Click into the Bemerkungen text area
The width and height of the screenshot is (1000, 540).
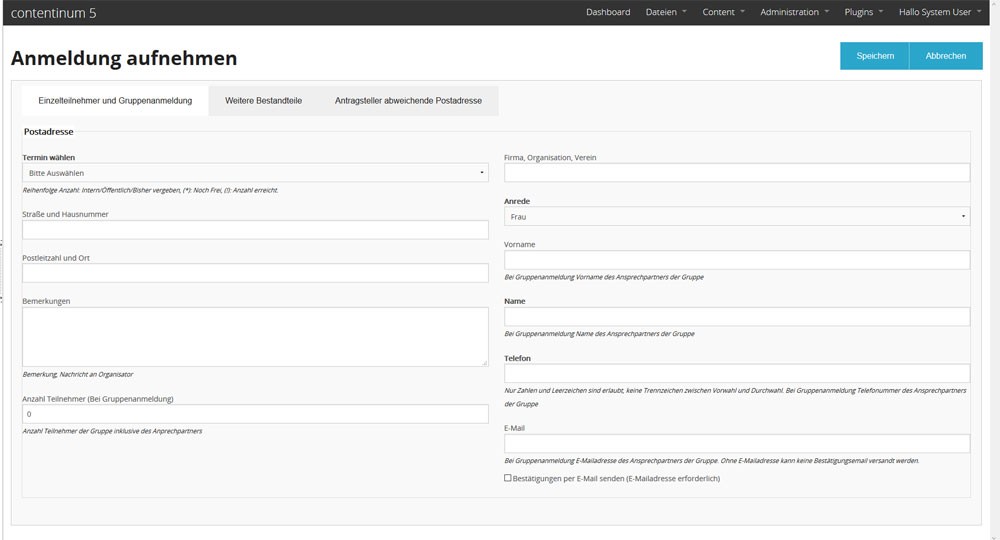(255, 337)
